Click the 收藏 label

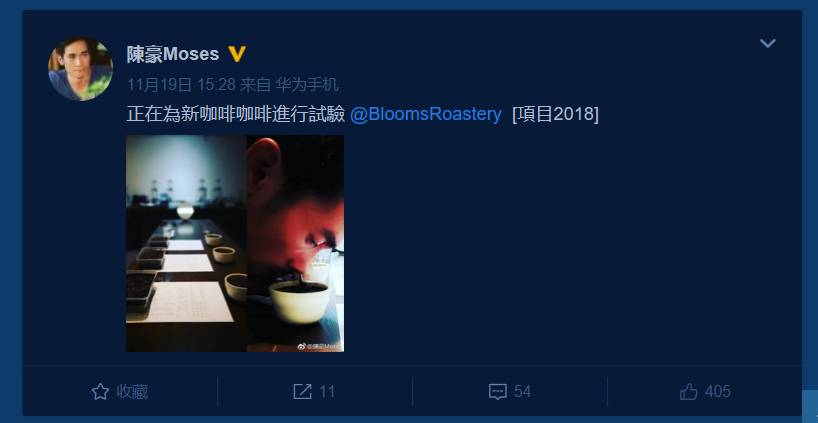pos(132,392)
